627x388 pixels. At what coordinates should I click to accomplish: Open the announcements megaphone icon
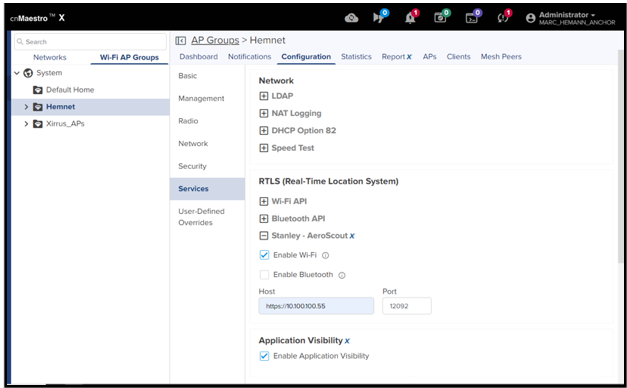(378, 18)
